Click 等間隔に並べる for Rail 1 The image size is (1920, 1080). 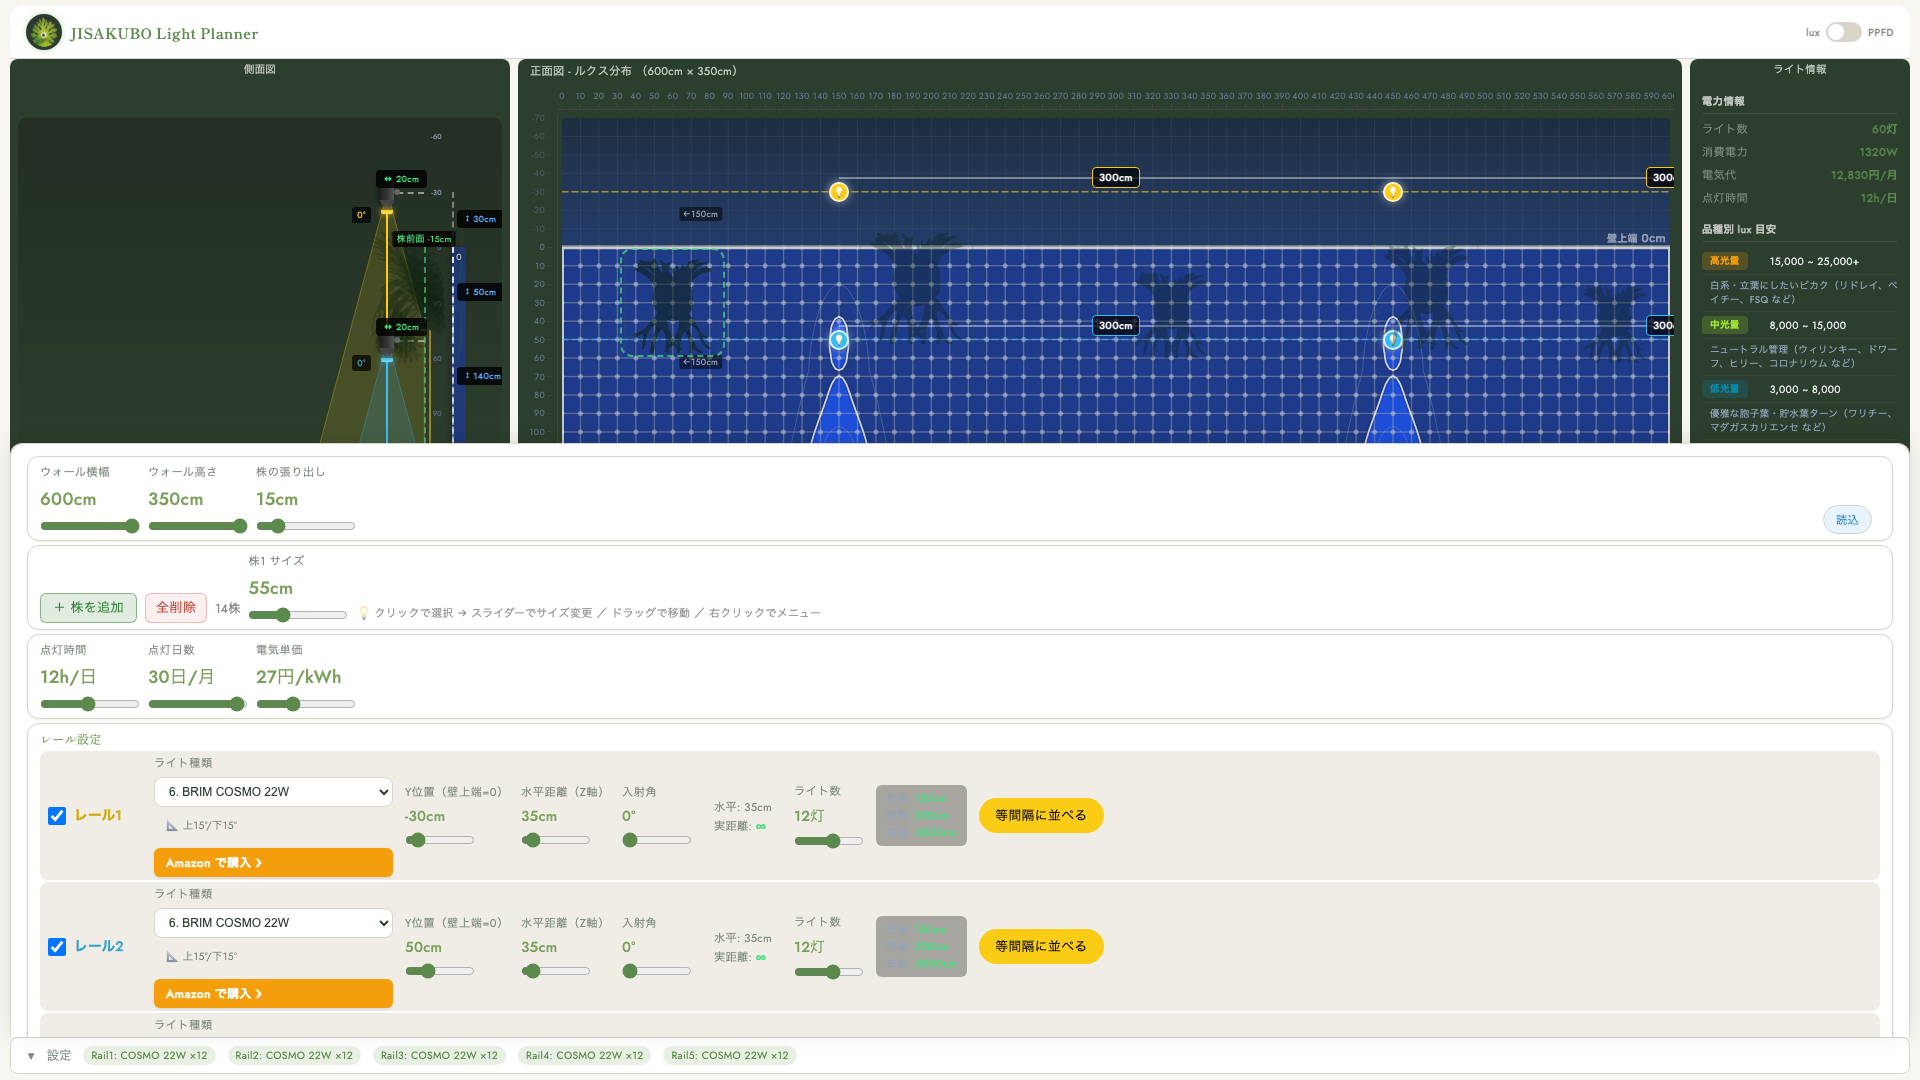coord(1040,815)
